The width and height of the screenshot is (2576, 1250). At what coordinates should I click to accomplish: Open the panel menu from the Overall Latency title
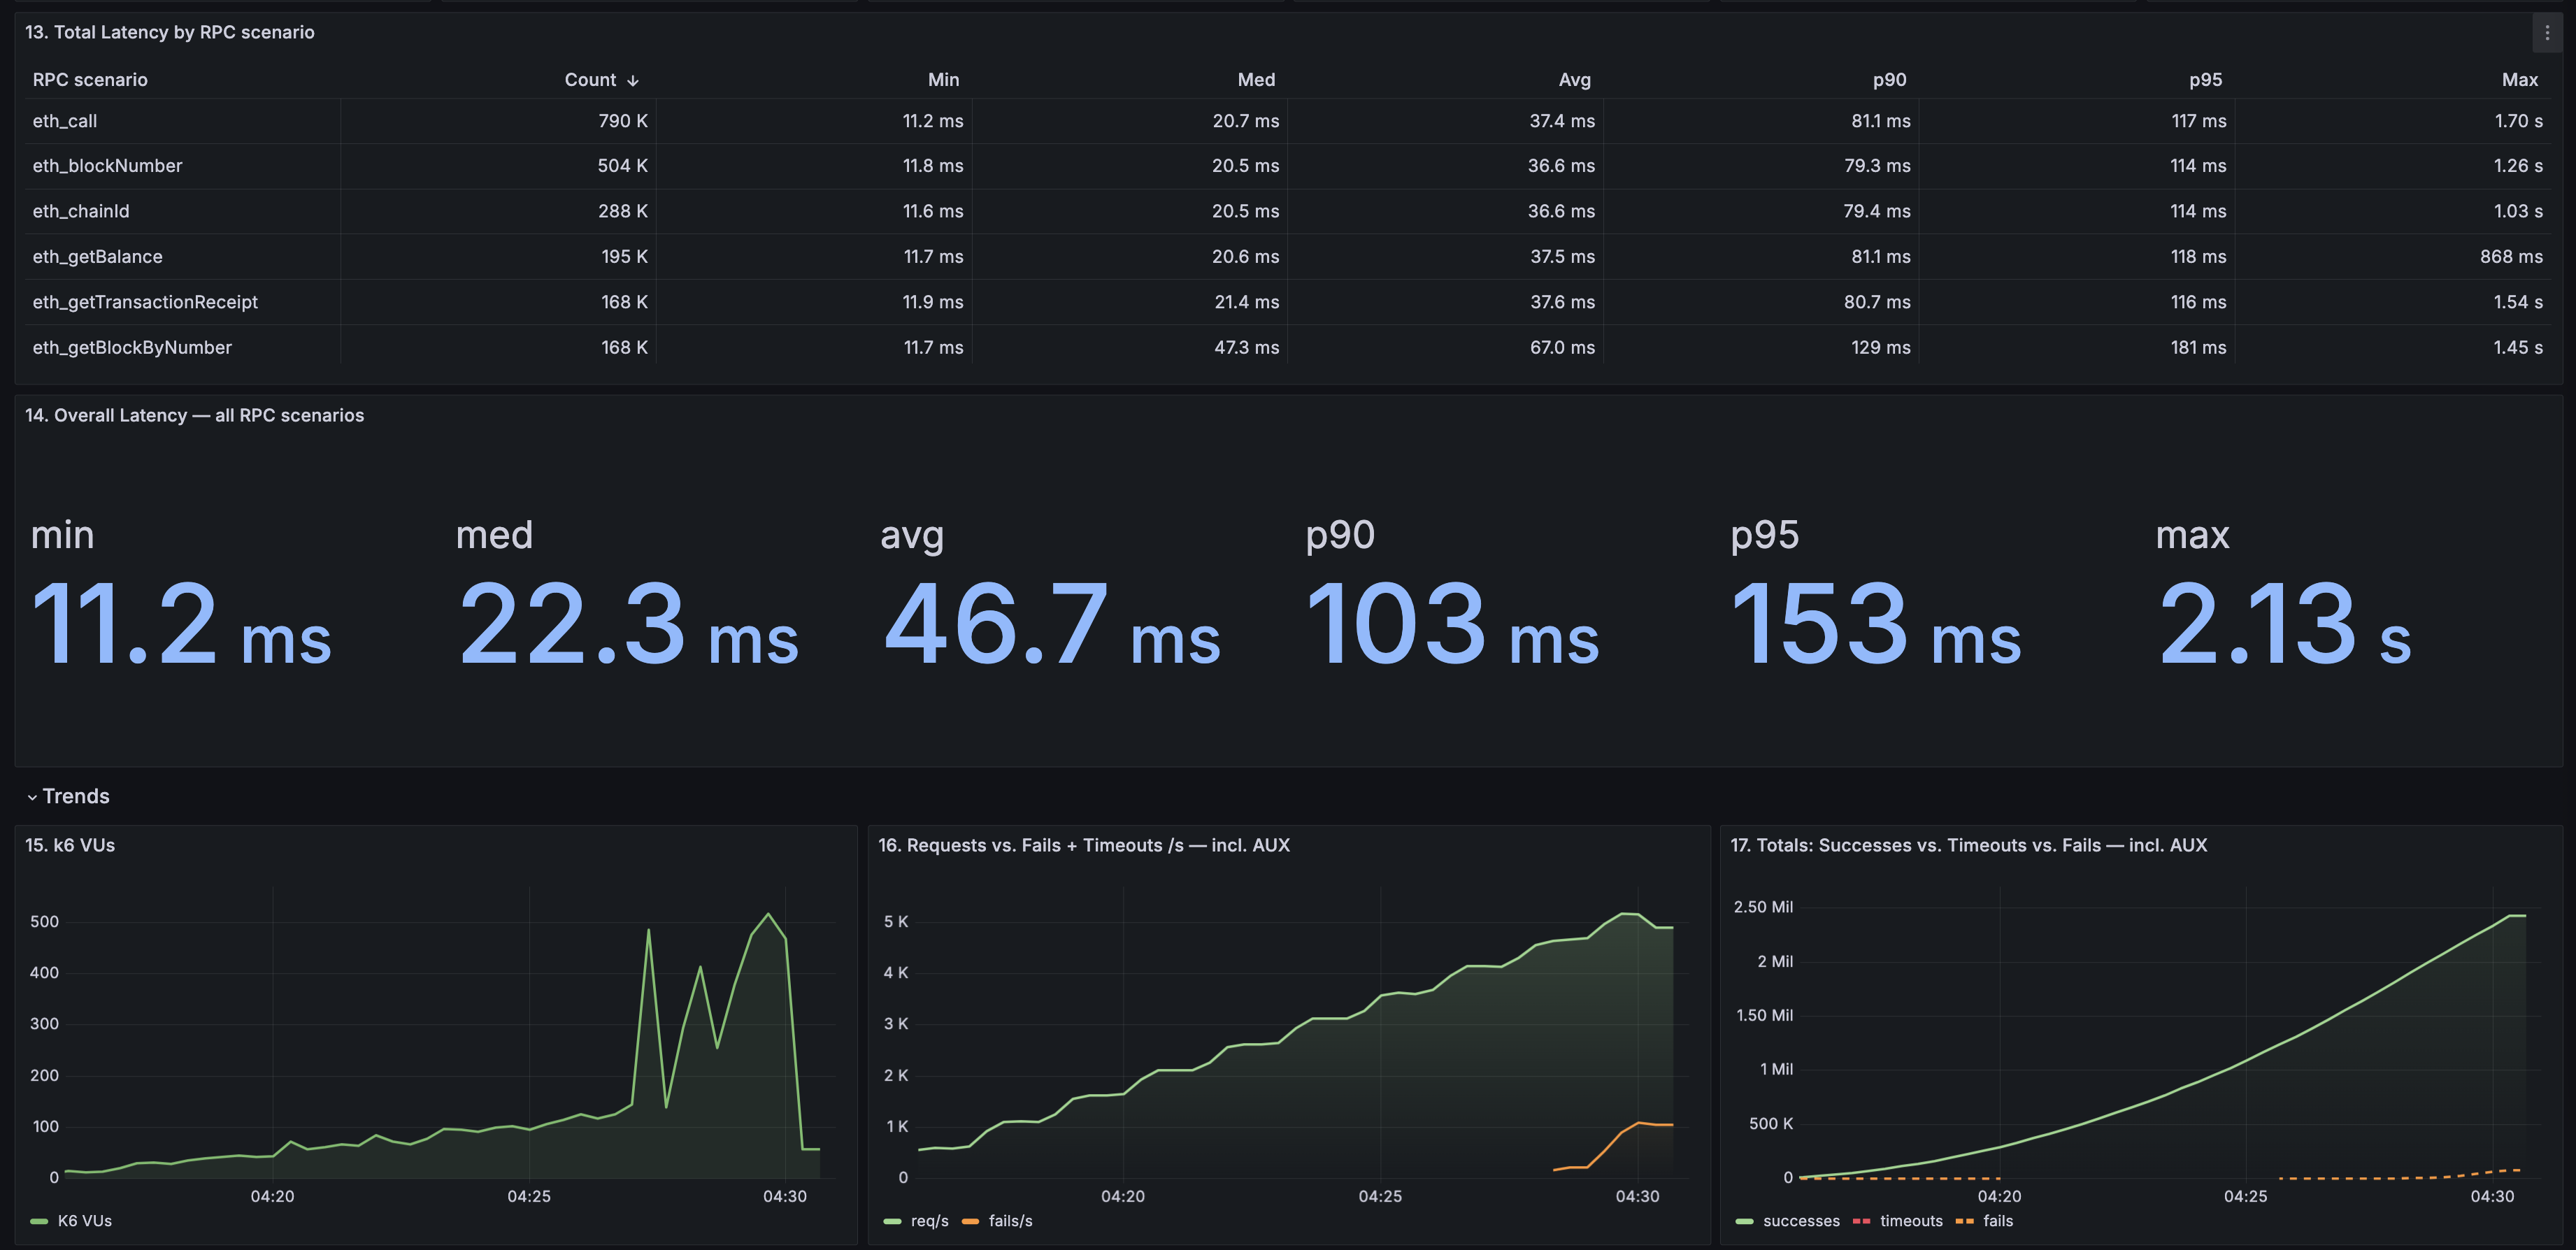(x=195, y=415)
